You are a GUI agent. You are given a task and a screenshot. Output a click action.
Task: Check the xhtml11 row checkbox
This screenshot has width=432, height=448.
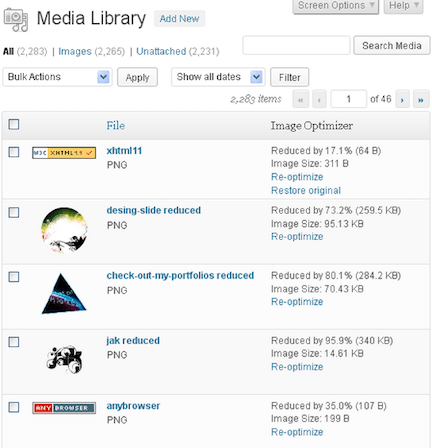[14, 152]
